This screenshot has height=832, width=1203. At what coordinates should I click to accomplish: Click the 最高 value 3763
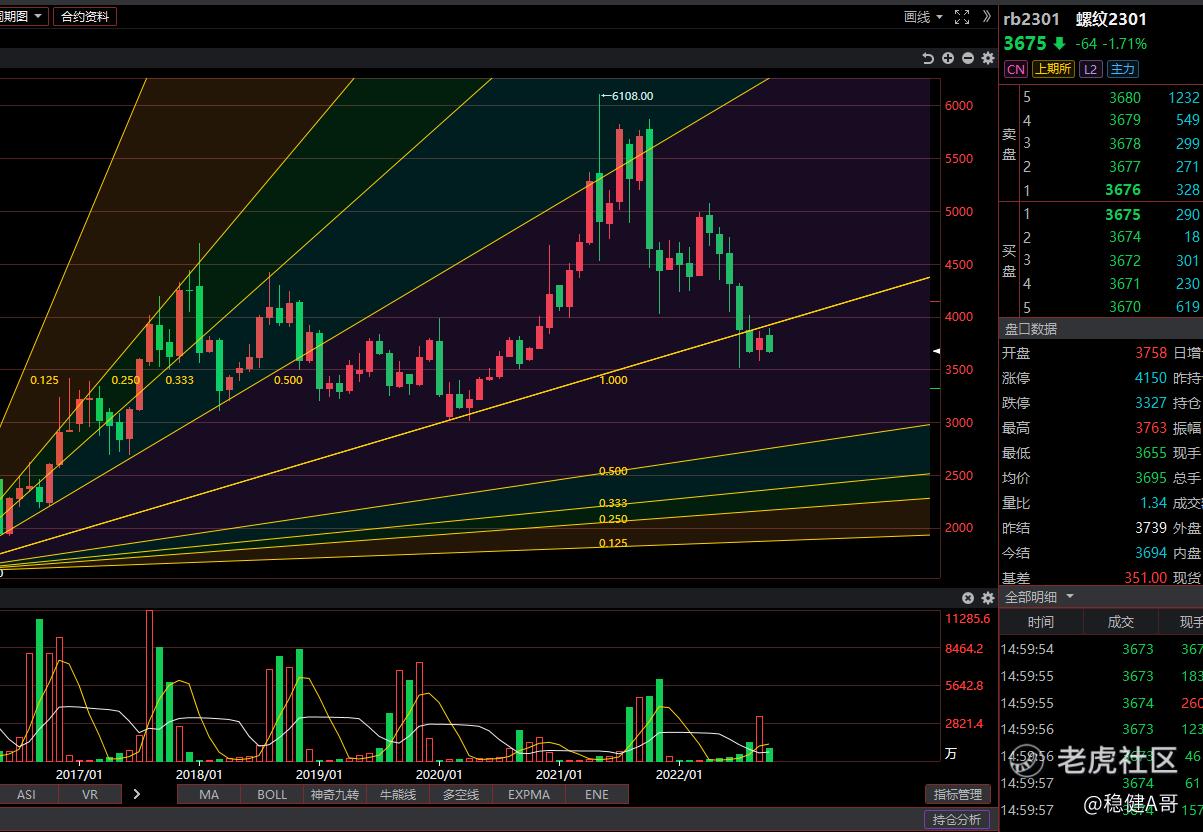click(x=1151, y=428)
